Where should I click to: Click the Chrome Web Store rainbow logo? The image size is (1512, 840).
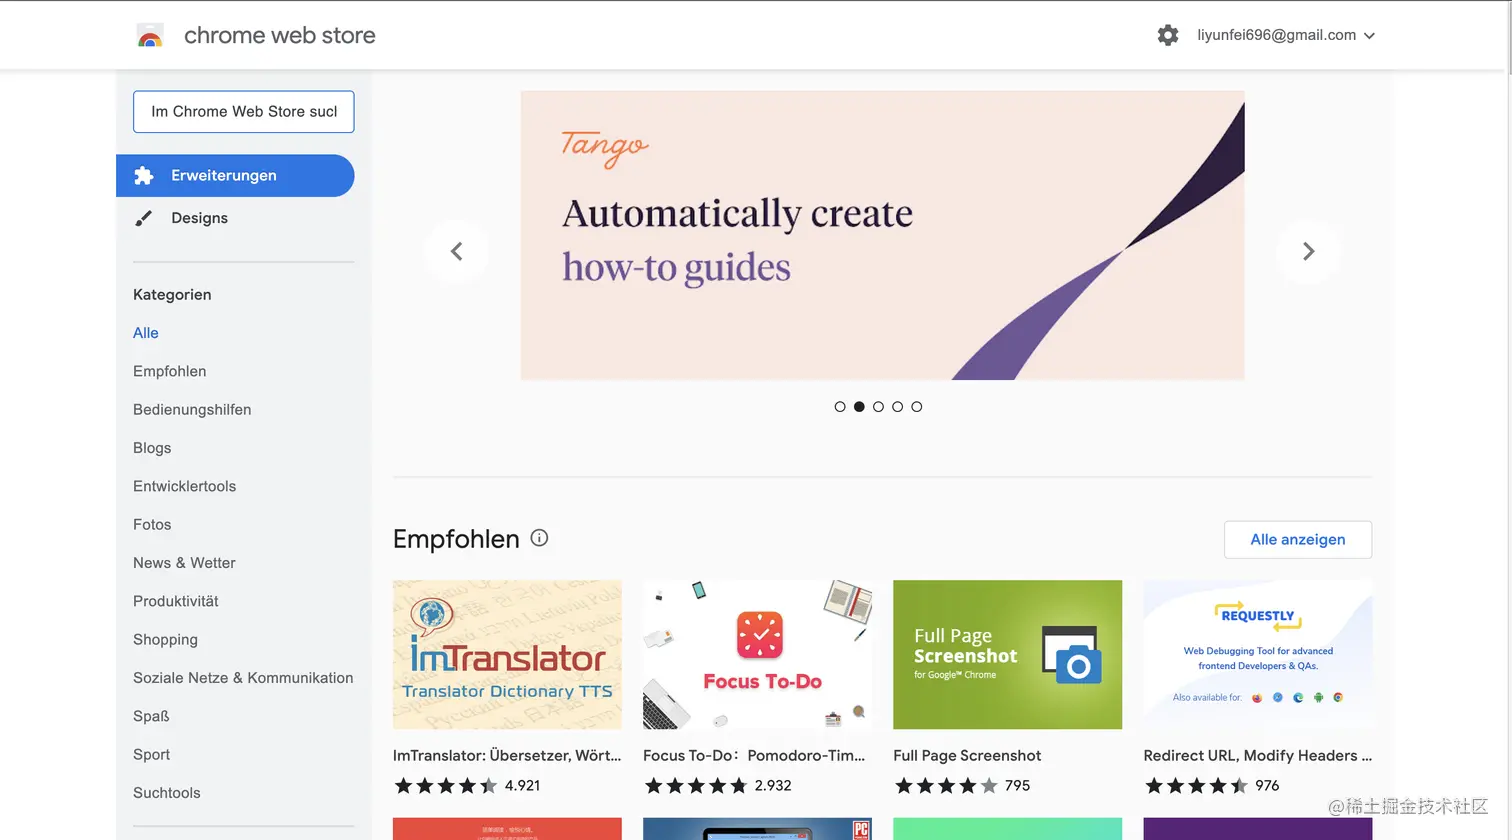pyautogui.click(x=150, y=36)
